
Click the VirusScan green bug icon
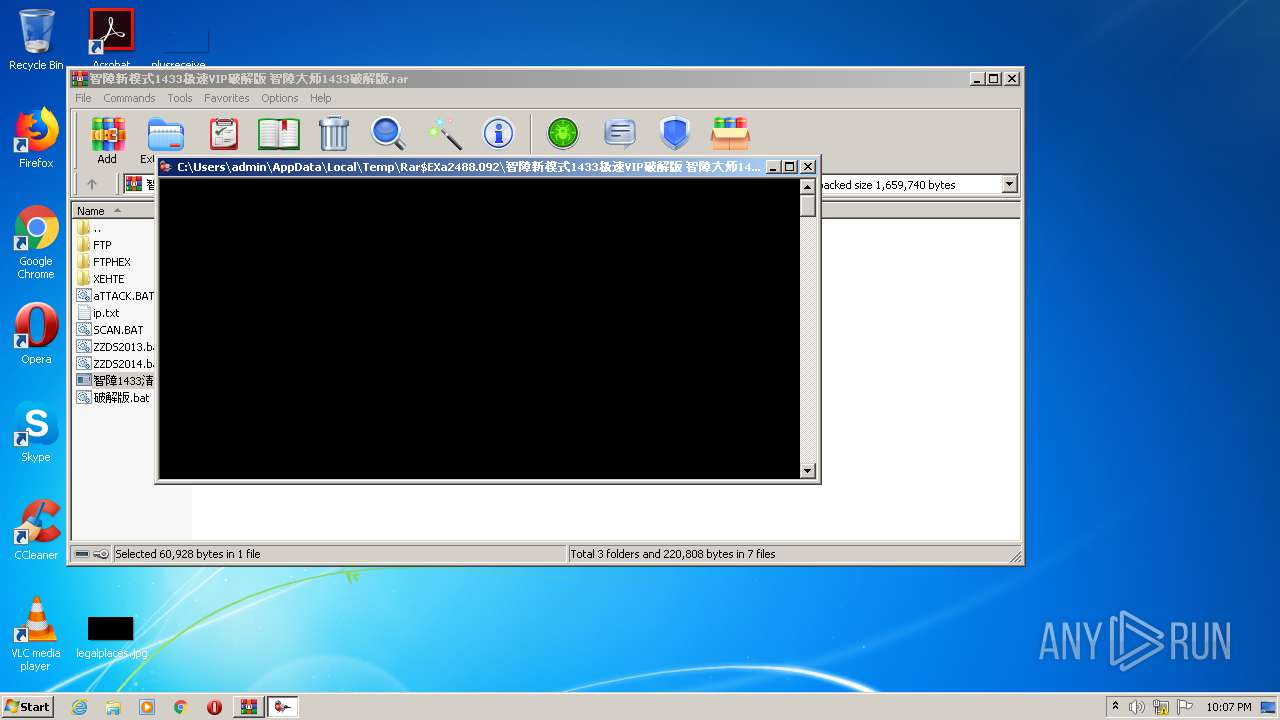563,133
